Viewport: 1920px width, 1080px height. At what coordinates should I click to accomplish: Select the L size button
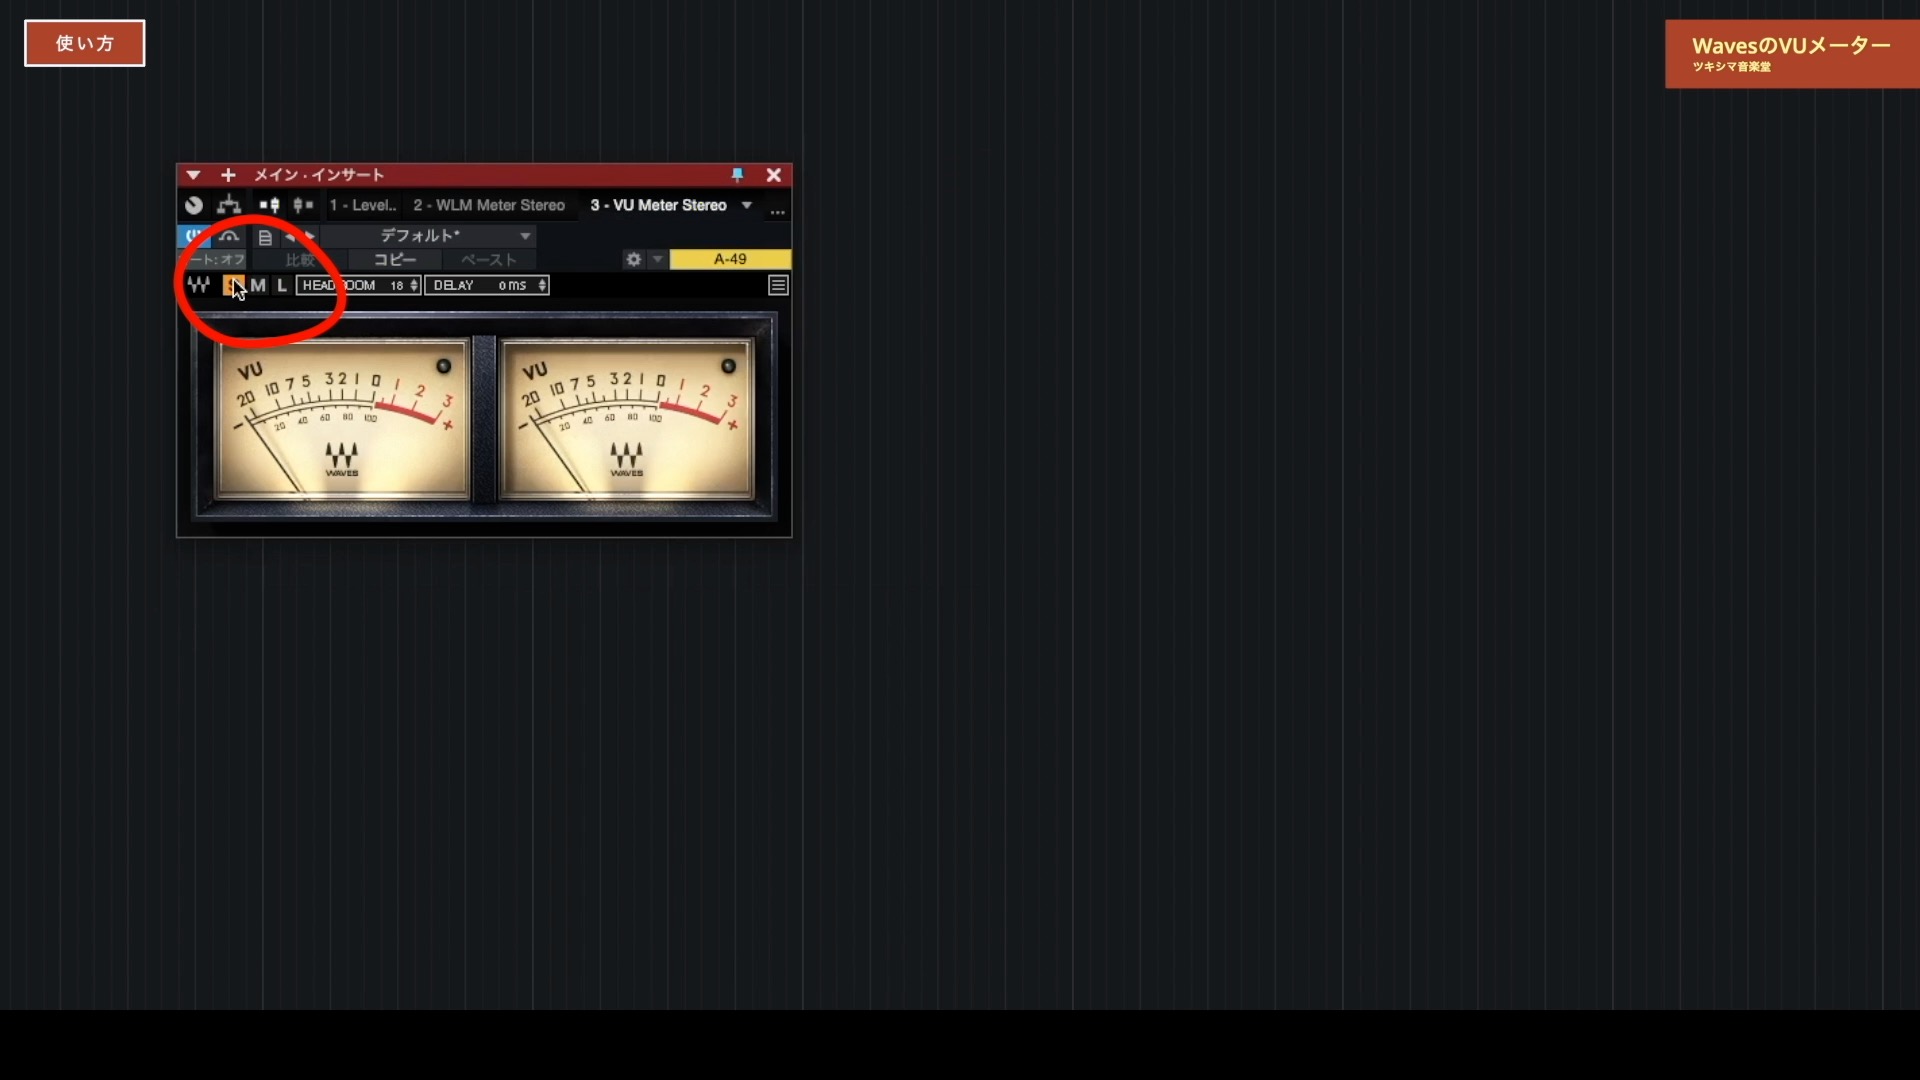pyautogui.click(x=282, y=285)
